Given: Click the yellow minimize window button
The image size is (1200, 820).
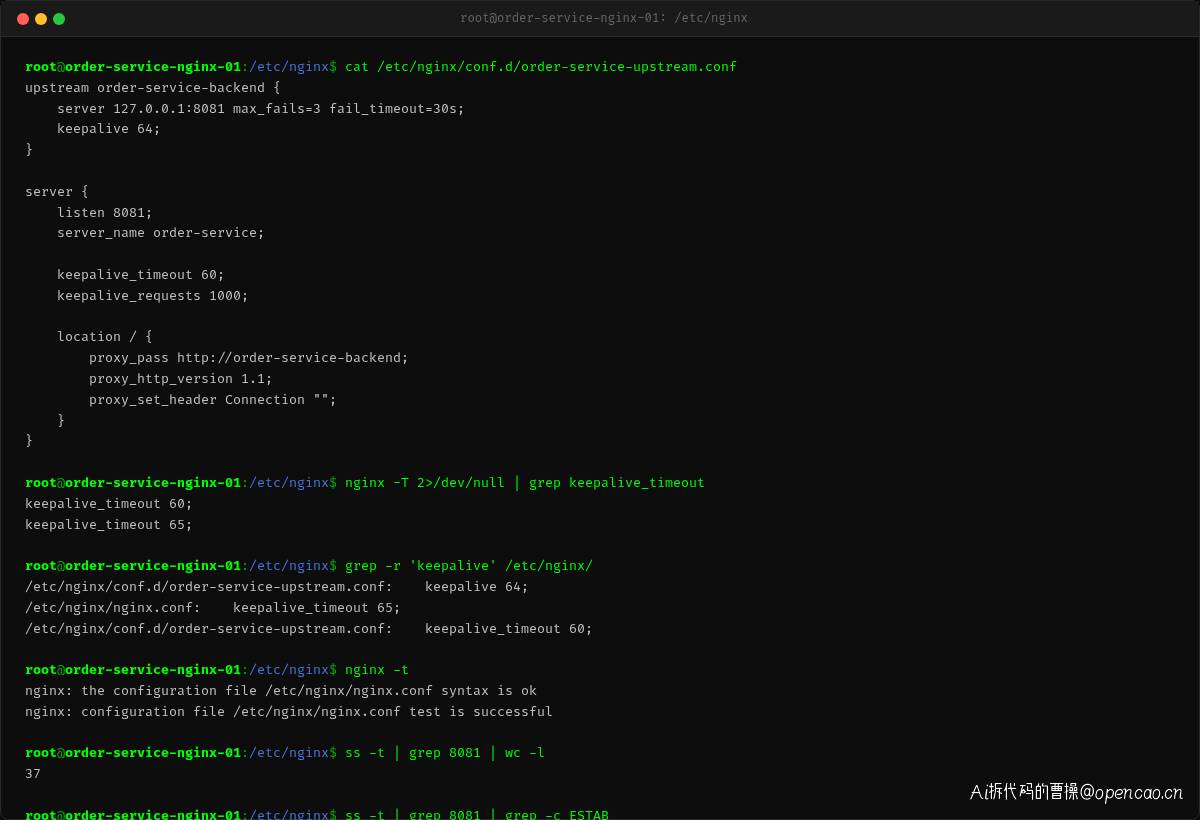Looking at the screenshot, I should click(x=41, y=19).
